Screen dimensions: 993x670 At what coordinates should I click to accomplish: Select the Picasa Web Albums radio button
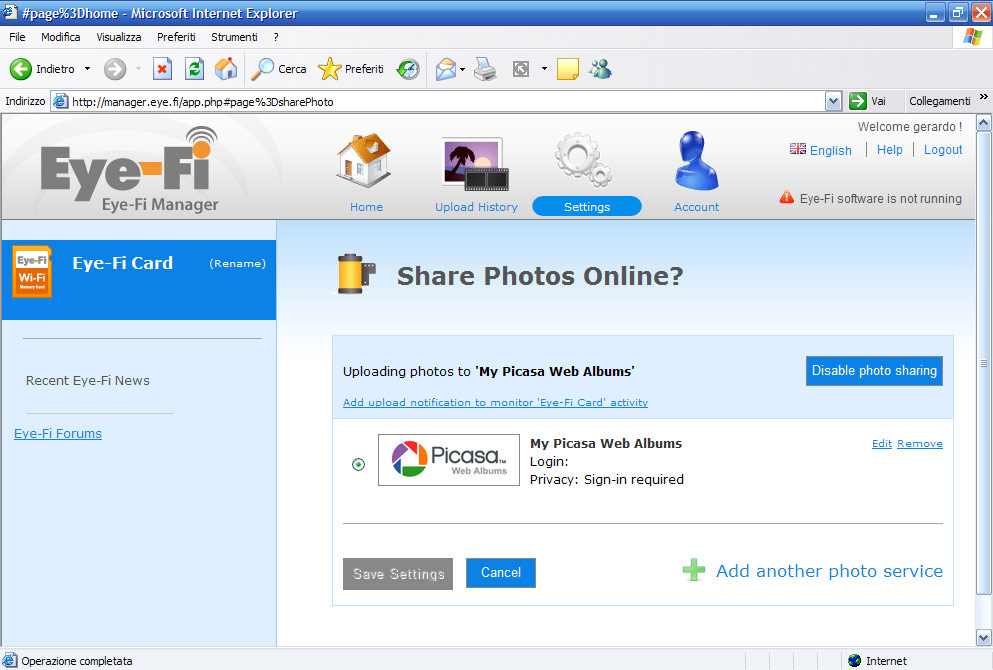[x=358, y=465]
